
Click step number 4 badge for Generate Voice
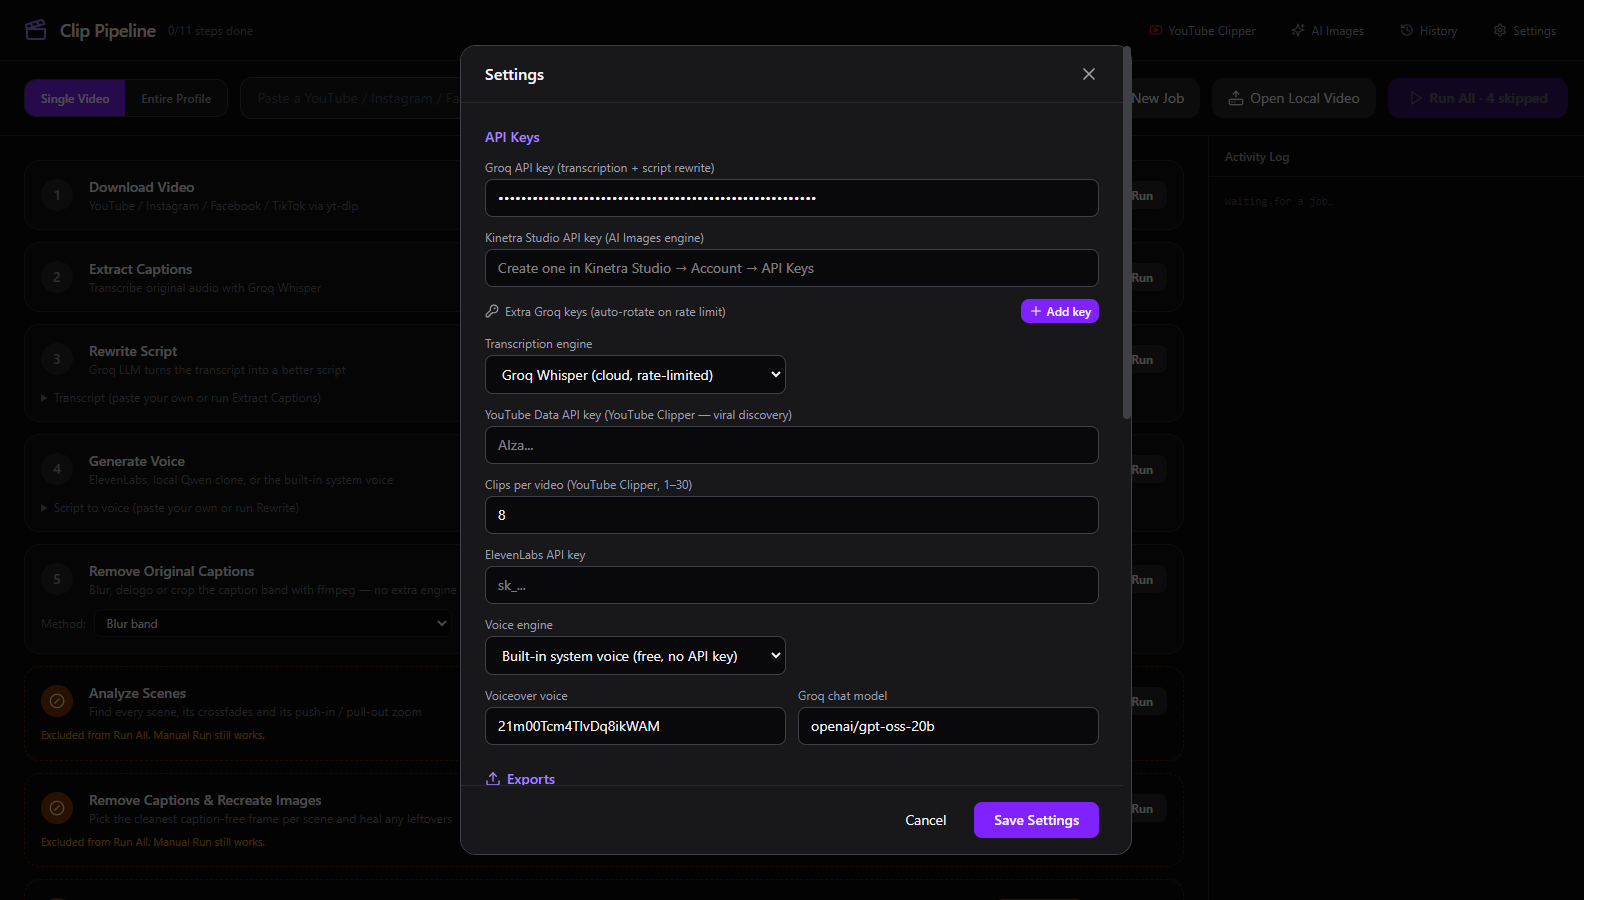point(57,469)
